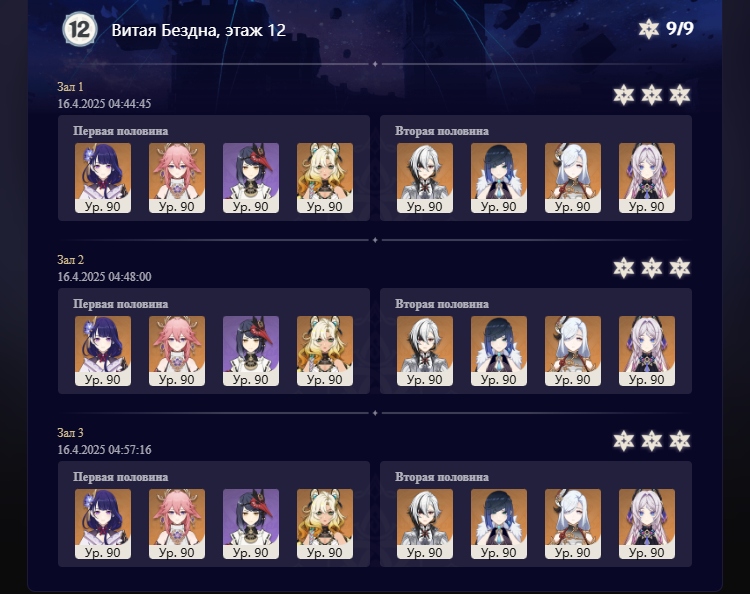Select Raiden Shogun portrait in Зал 3
This screenshot has width=750, height=594.
(103, 524)
